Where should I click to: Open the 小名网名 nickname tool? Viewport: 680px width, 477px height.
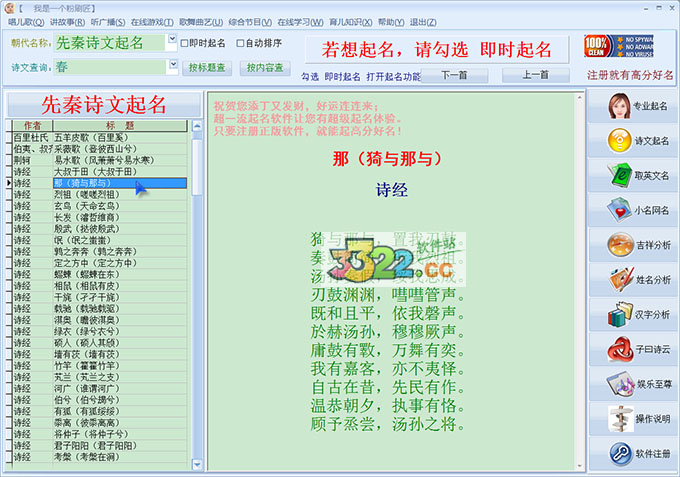pos(633,210)
